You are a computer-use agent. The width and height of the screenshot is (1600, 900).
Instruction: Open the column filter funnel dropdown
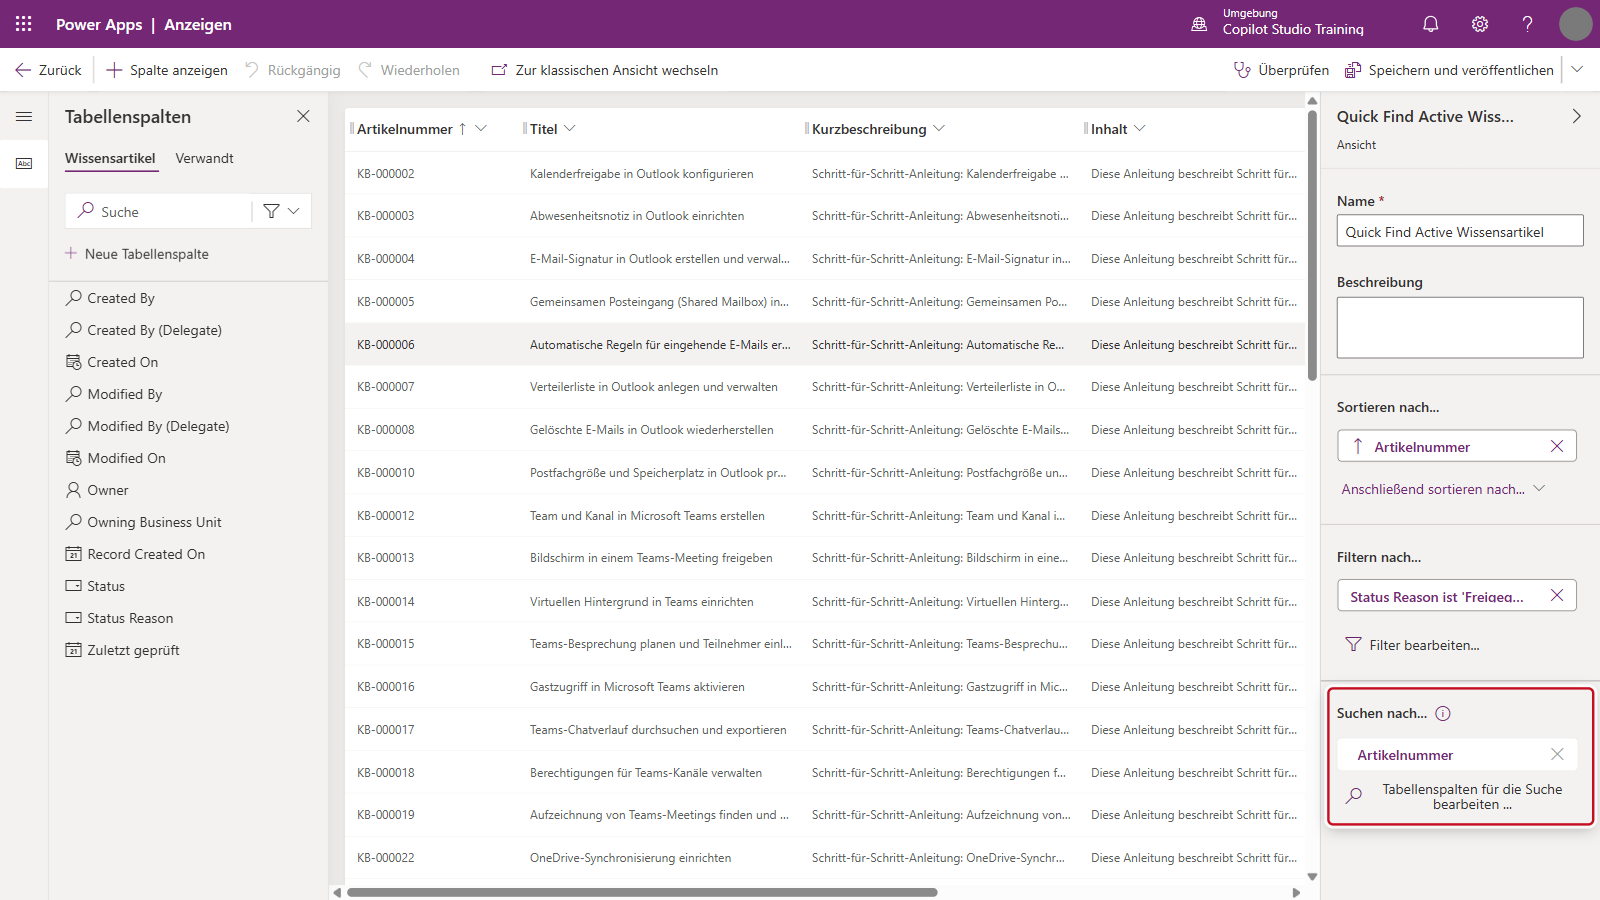(281, 211)
